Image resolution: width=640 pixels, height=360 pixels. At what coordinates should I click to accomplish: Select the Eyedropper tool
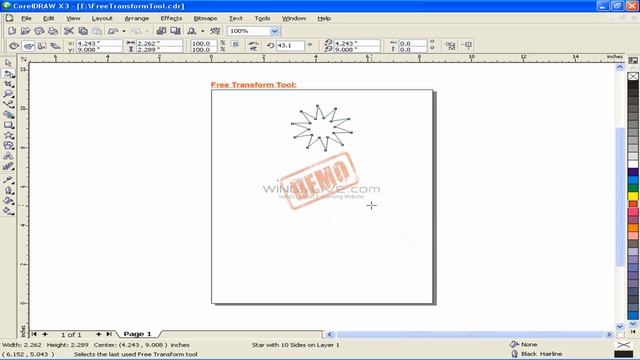8,180
